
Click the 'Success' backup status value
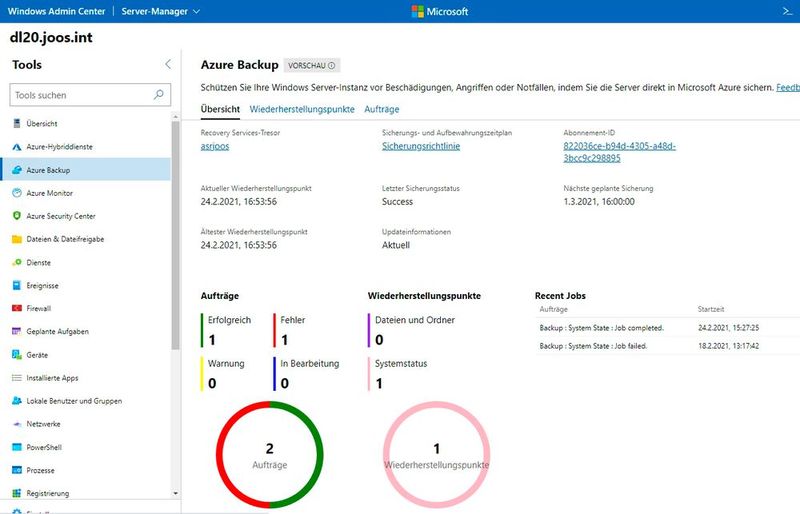pos(397,202)
